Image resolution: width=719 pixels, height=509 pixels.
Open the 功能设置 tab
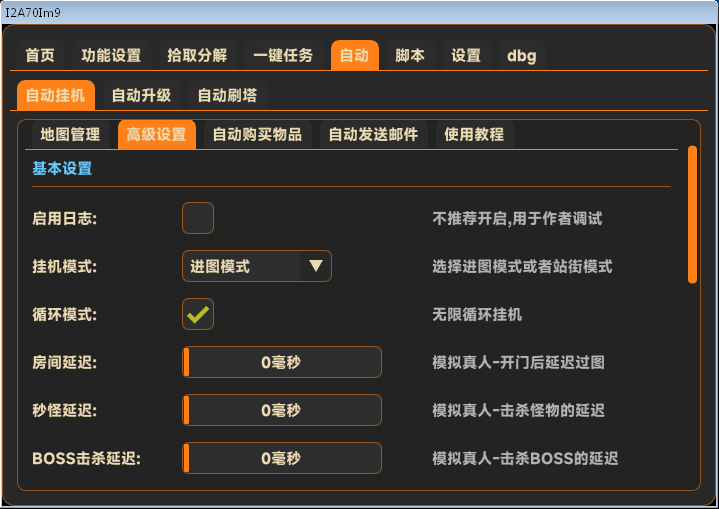coord(111,55)
